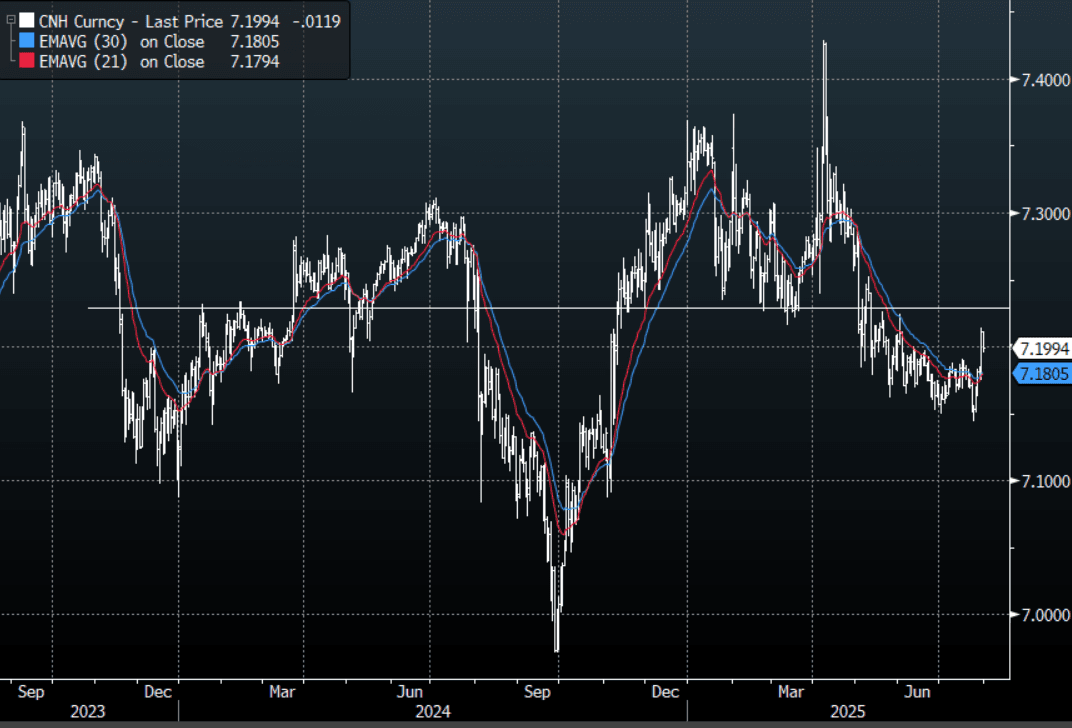
Task: Click the 7.4000 y-axis label
Action: (x=1041, y=80)
